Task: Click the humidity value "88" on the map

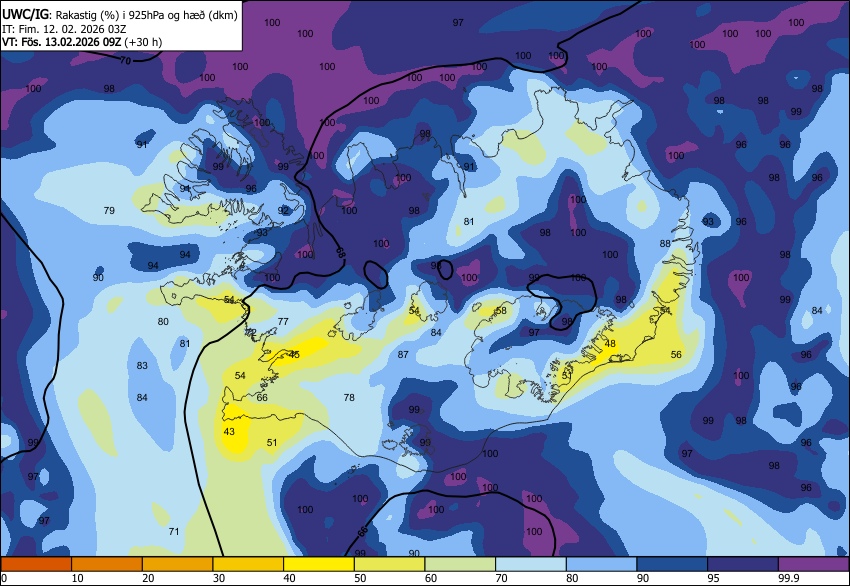Action: pos(665,244)
